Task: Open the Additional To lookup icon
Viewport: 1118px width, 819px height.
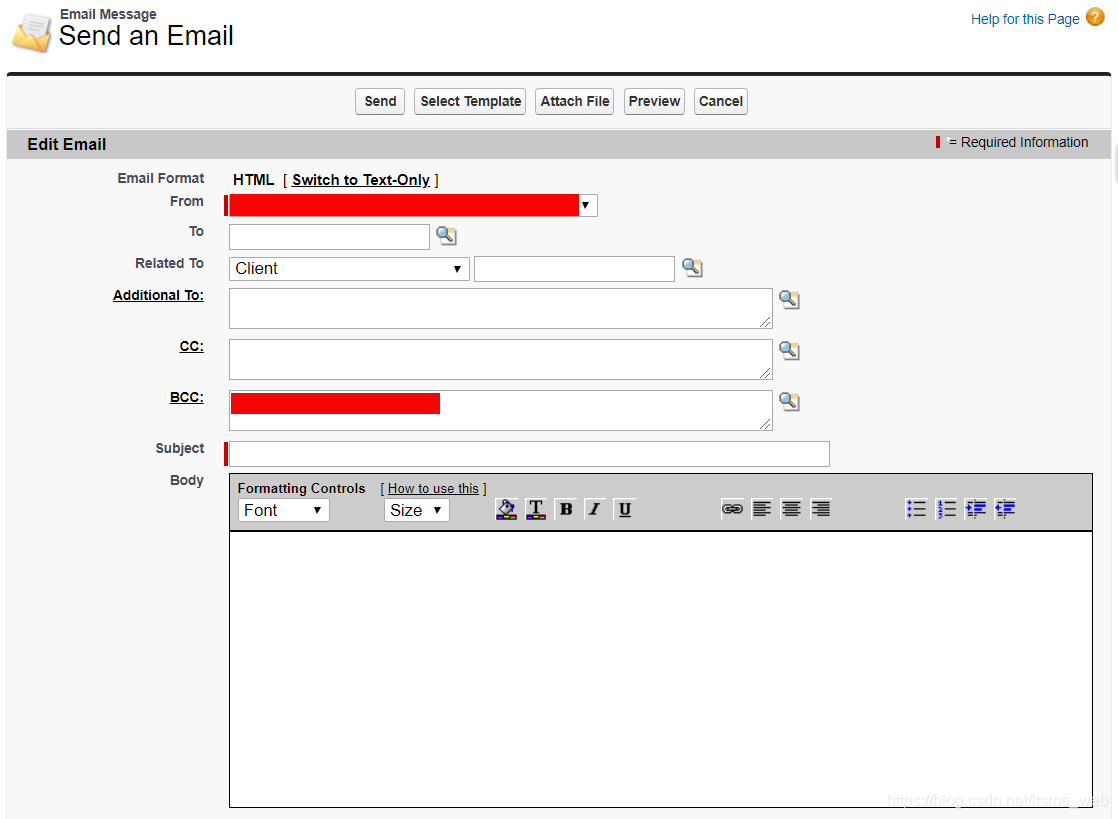Action: click(789, 299)
